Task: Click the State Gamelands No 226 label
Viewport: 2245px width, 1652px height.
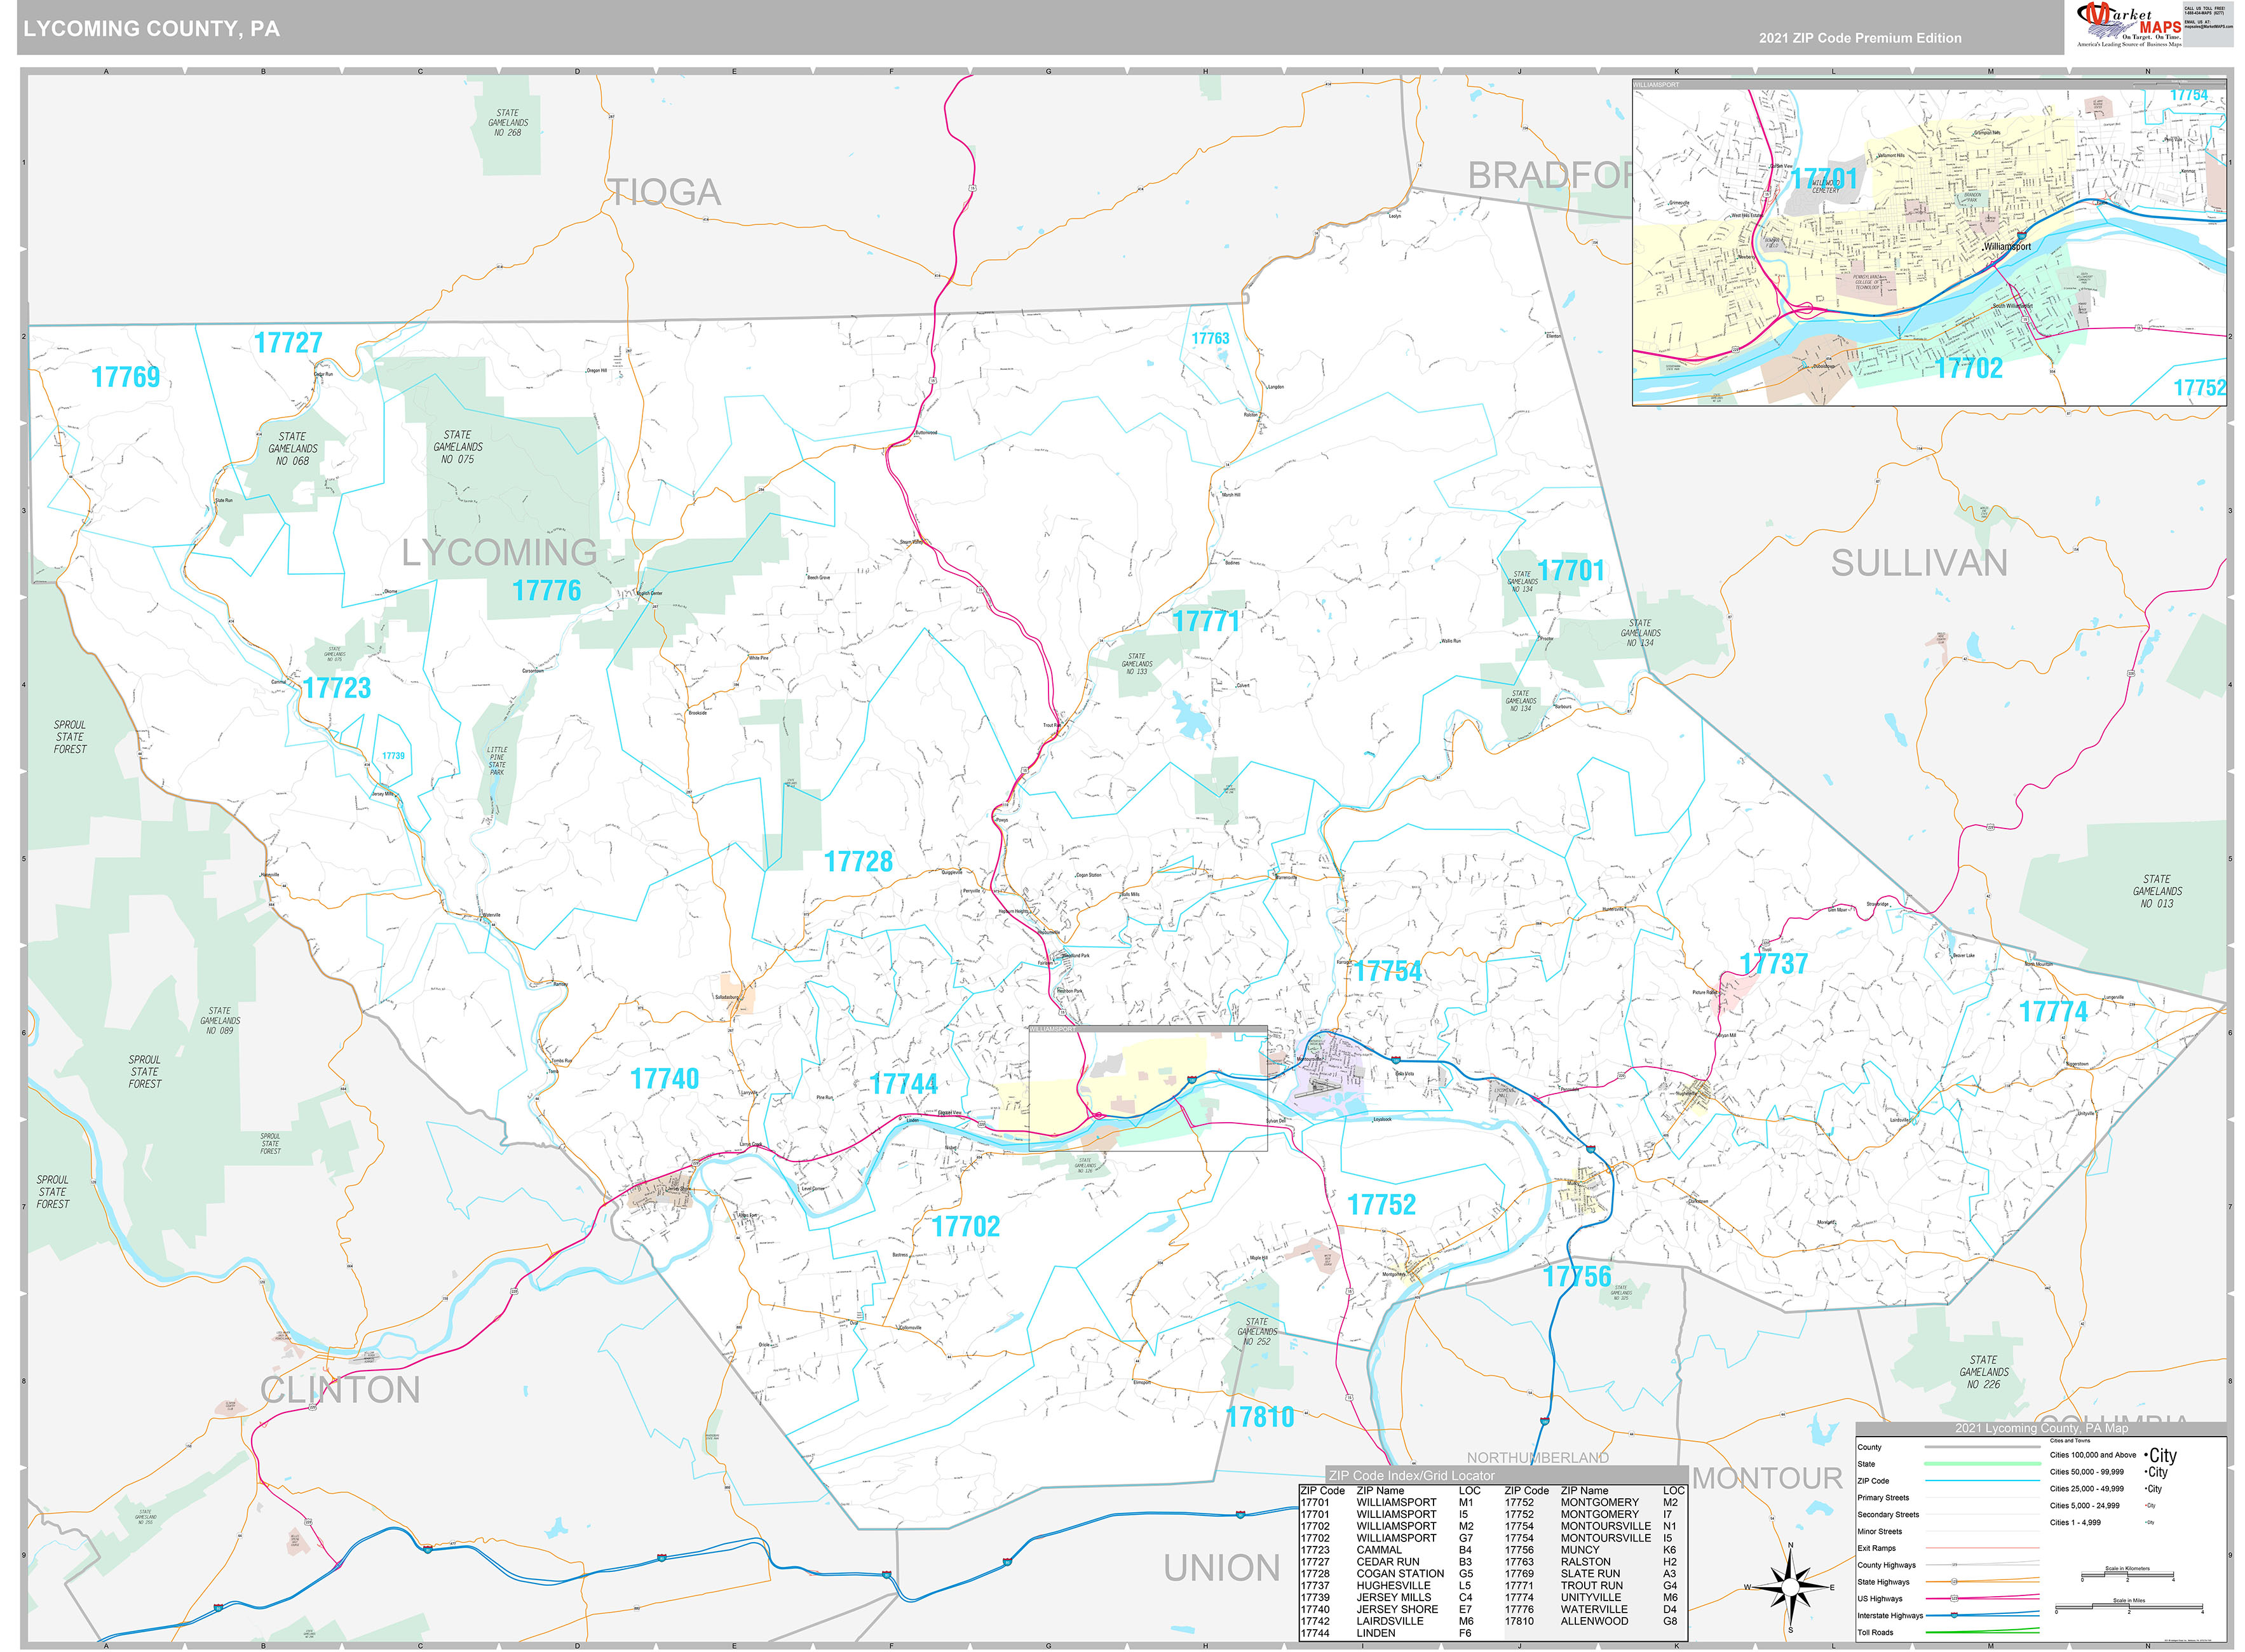Action: pos(1984,1372)
